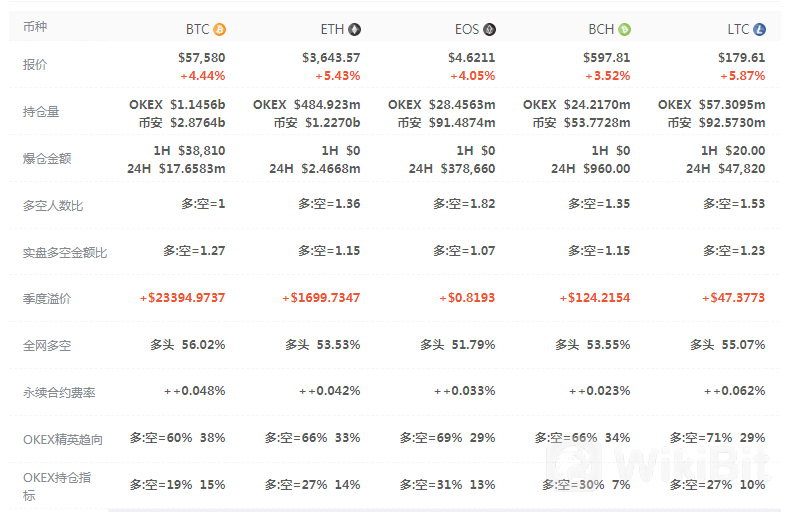Screen dimensions: 787x512
Task: Click the blue Litecoin icon
Action: (x=759, y=30)
